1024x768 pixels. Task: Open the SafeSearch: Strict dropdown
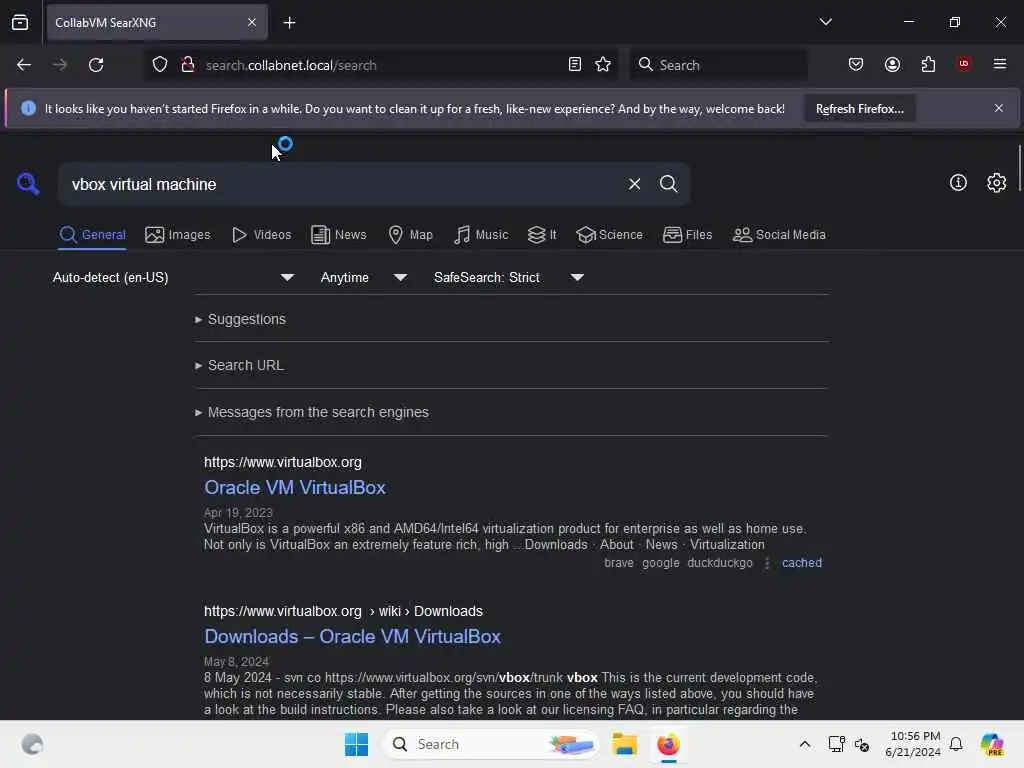509,278
